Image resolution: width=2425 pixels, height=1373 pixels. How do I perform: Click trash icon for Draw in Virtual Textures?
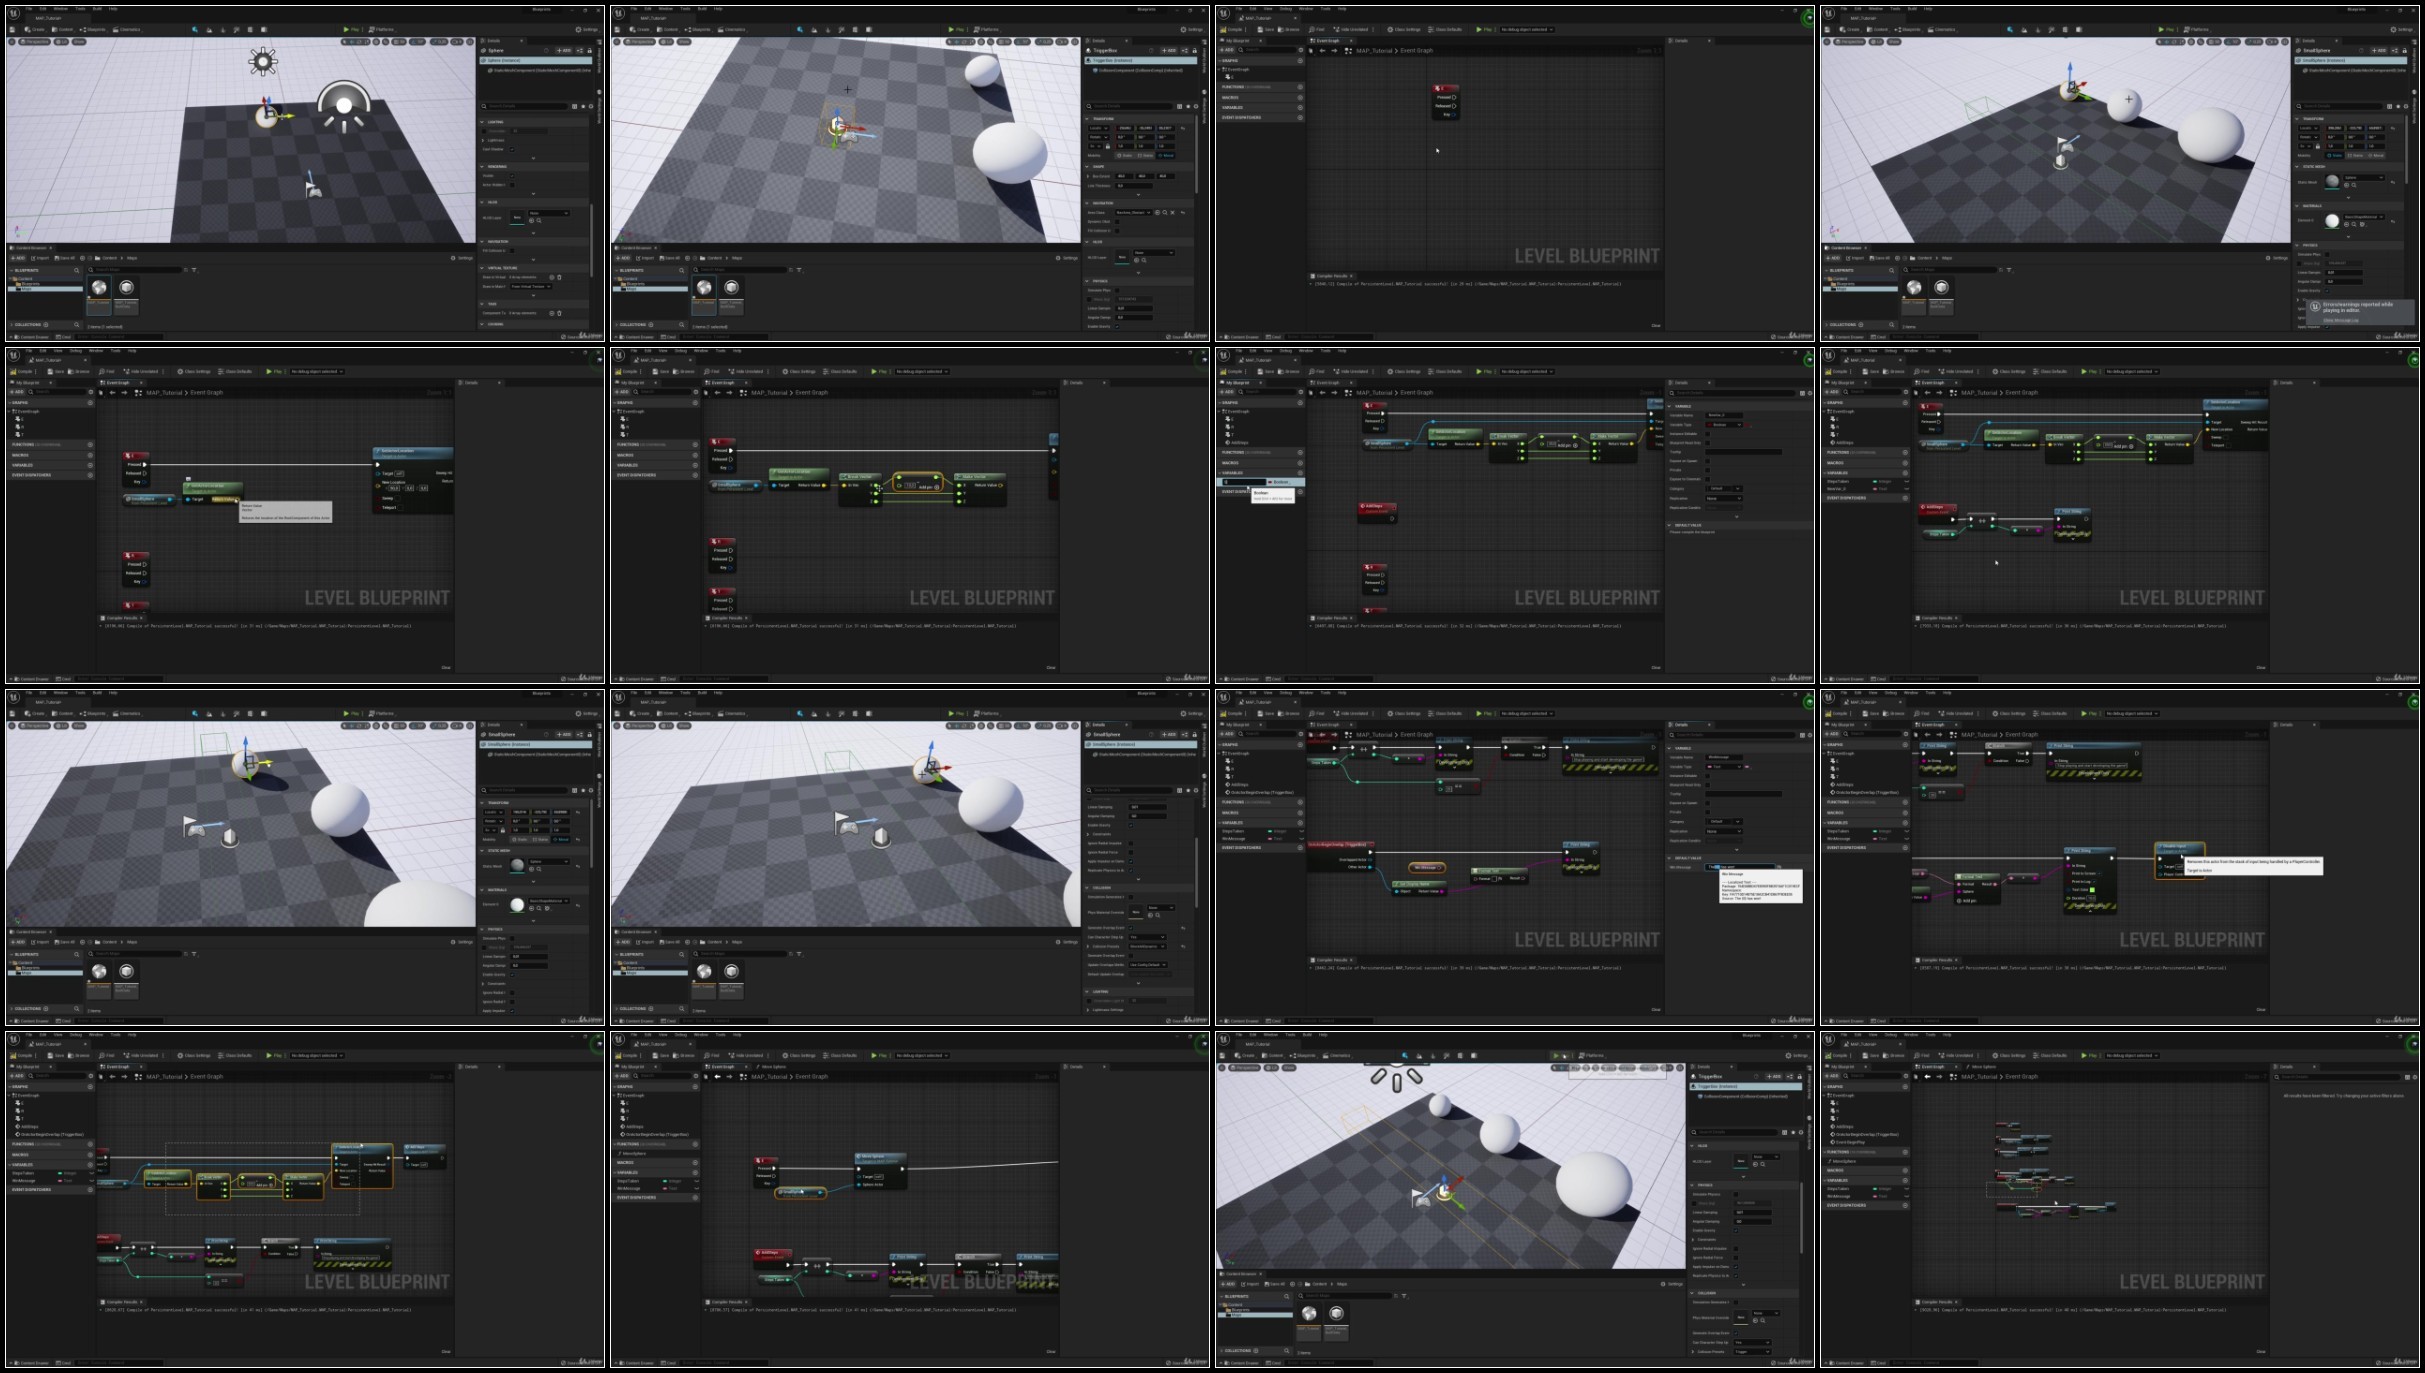pyautogui.click(x=559, y=277)
